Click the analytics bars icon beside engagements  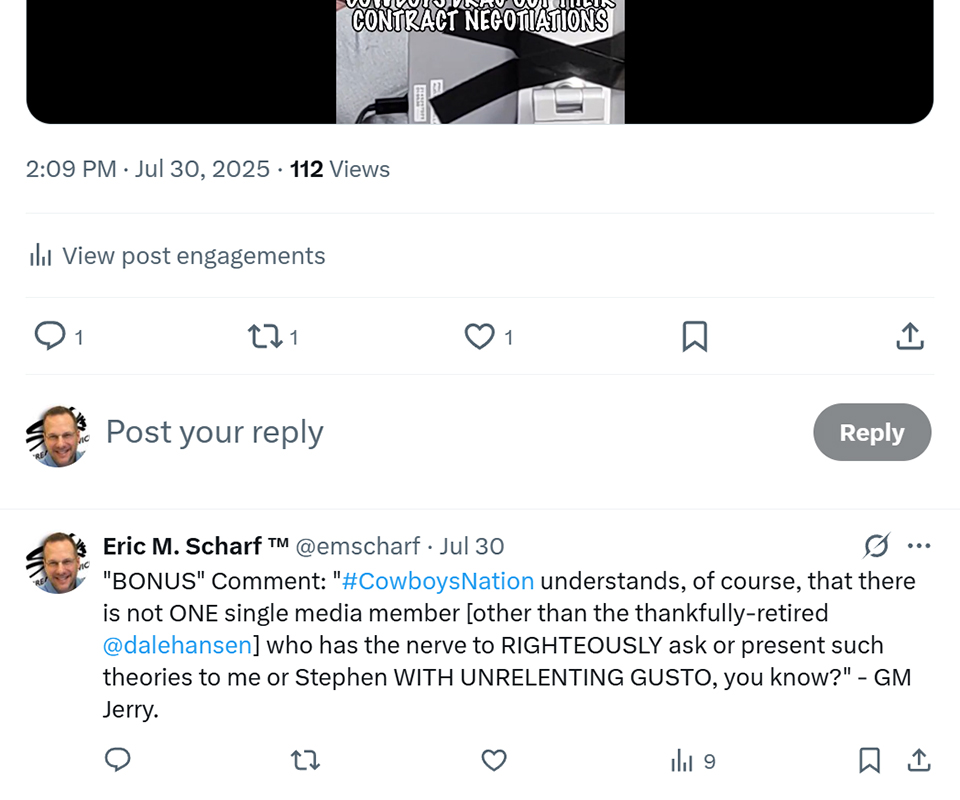[x=41, y=256]
